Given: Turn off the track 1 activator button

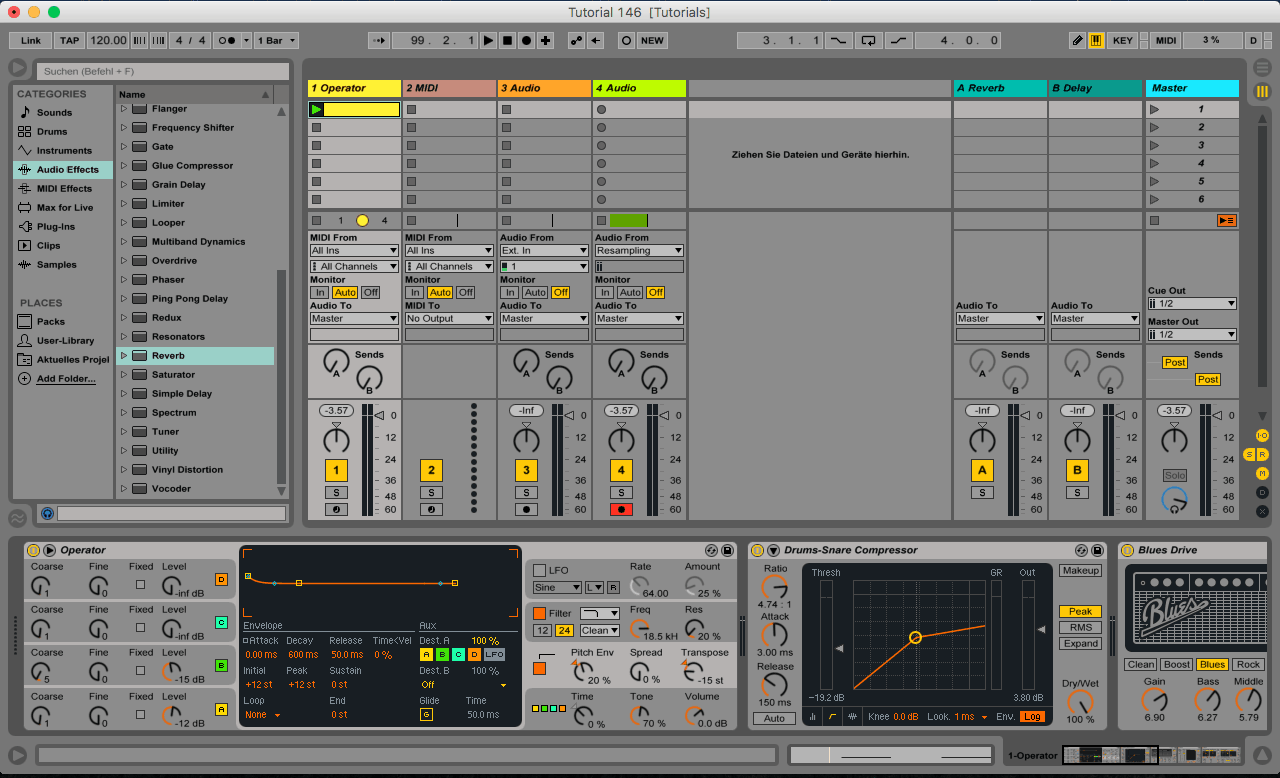Looking at the screenshot, I should tap(336, 471).
